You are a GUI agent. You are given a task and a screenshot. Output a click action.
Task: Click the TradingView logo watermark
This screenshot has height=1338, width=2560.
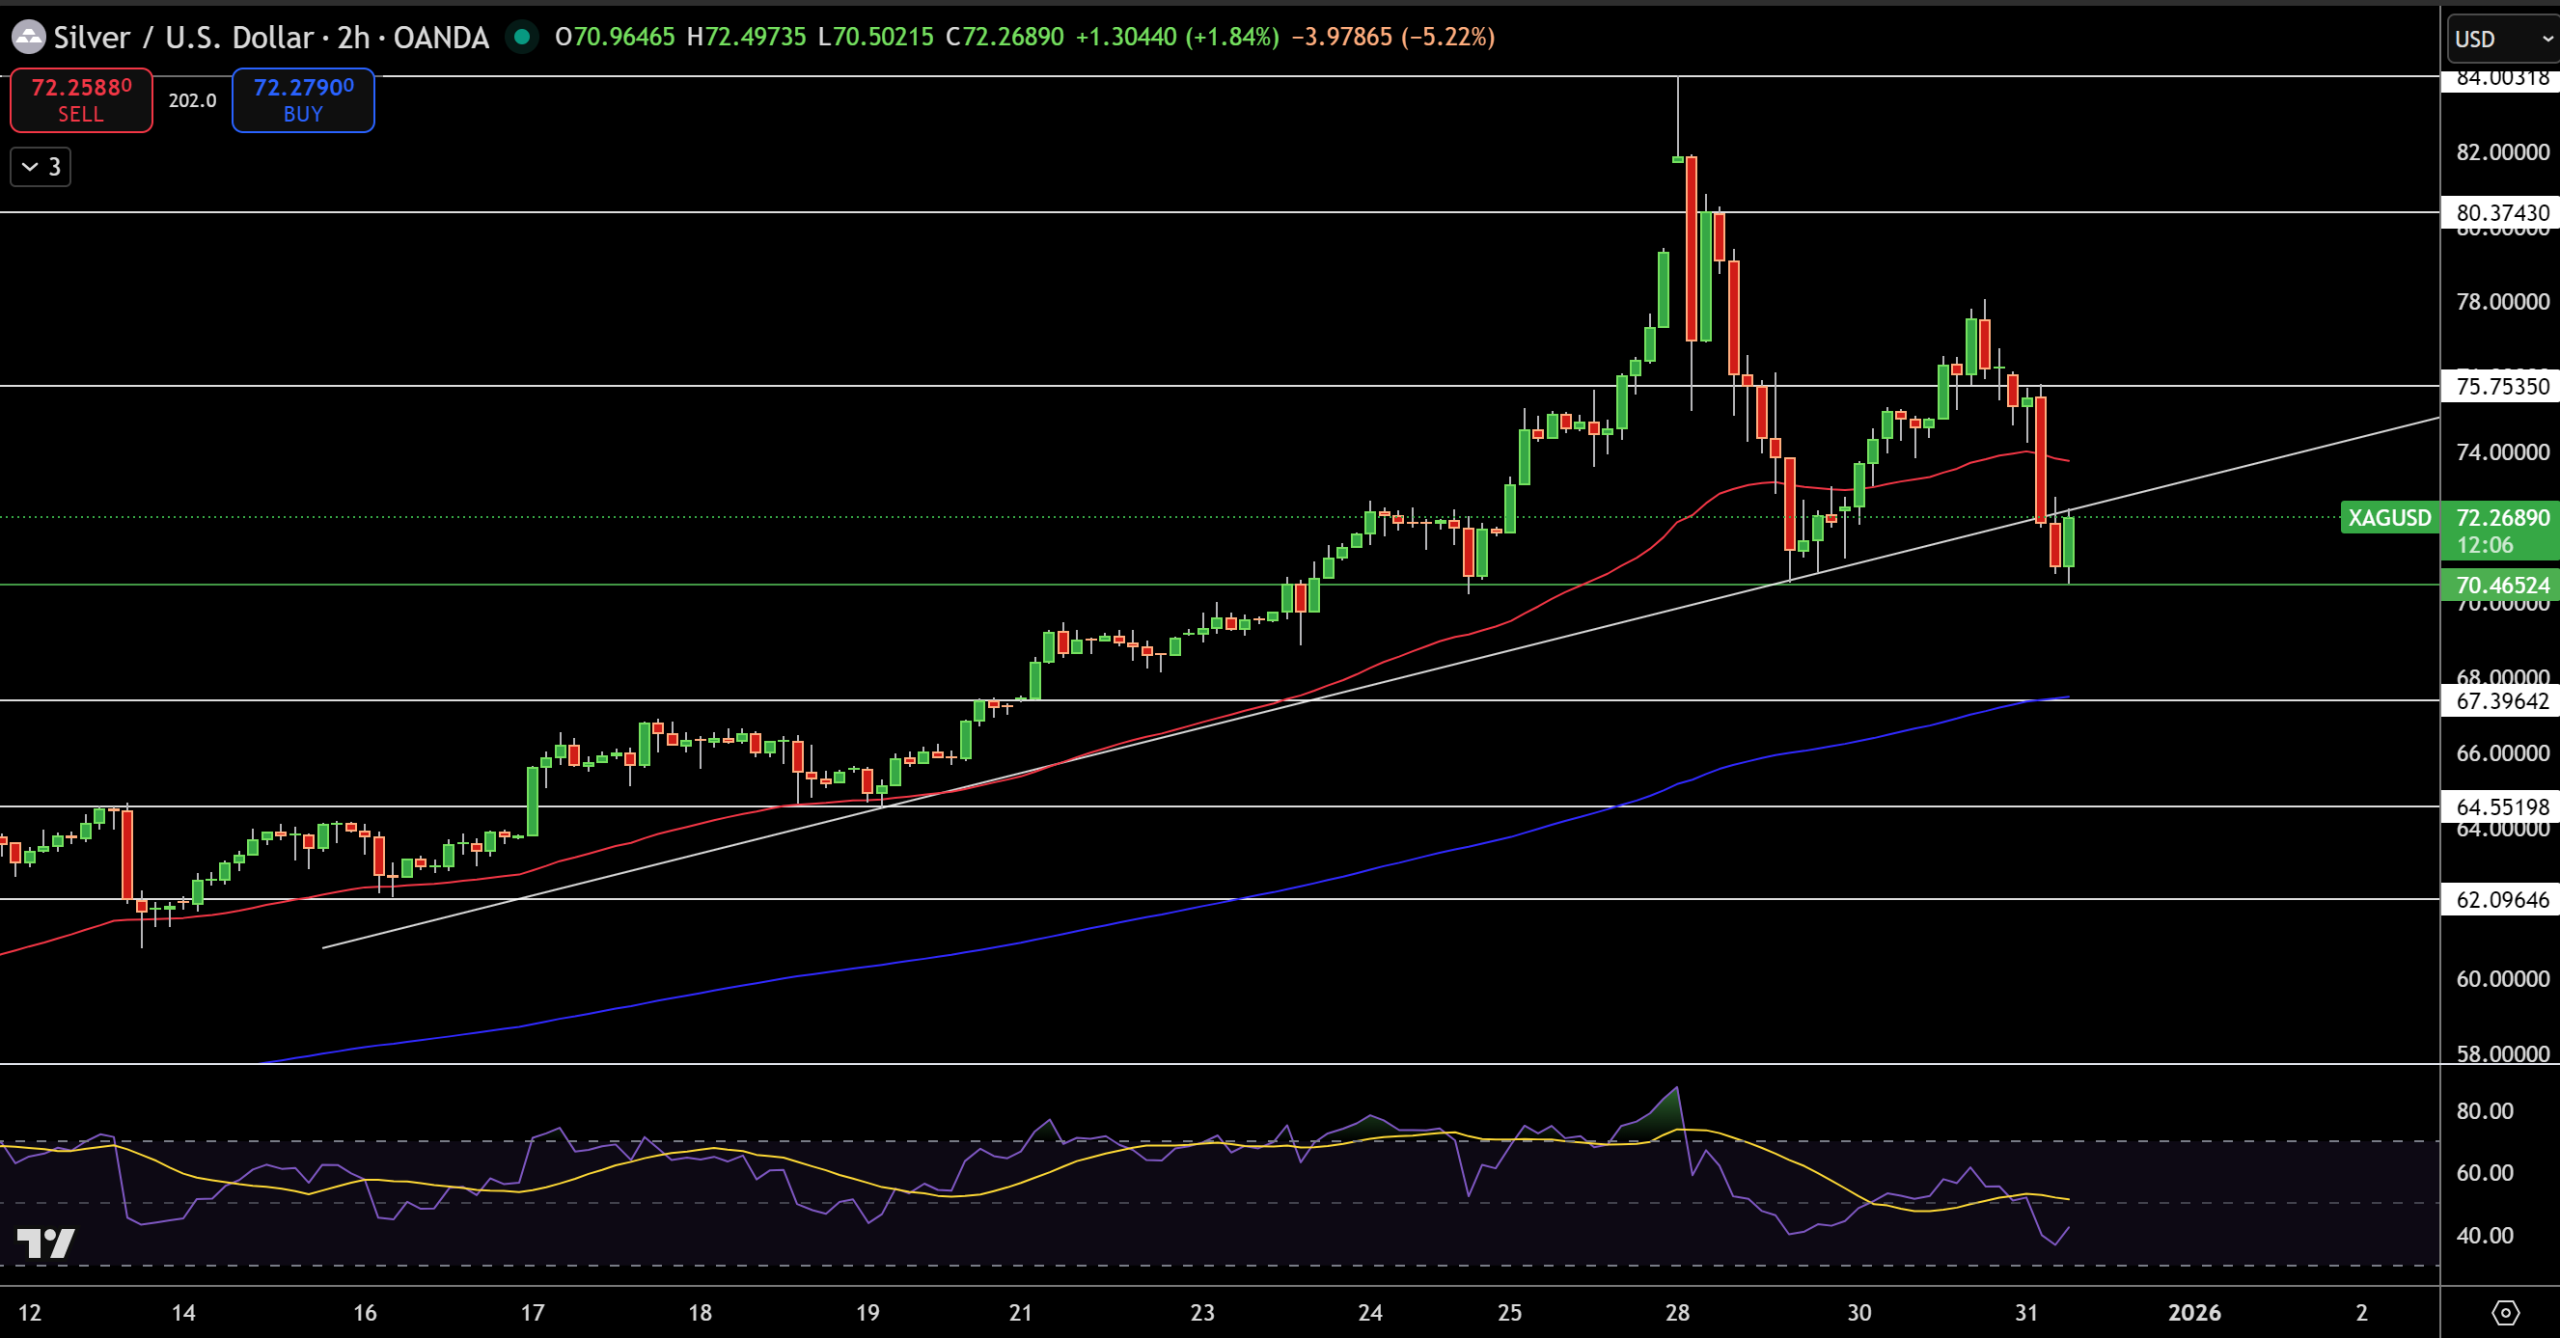pyautogui.click(x=46, y=1243)
